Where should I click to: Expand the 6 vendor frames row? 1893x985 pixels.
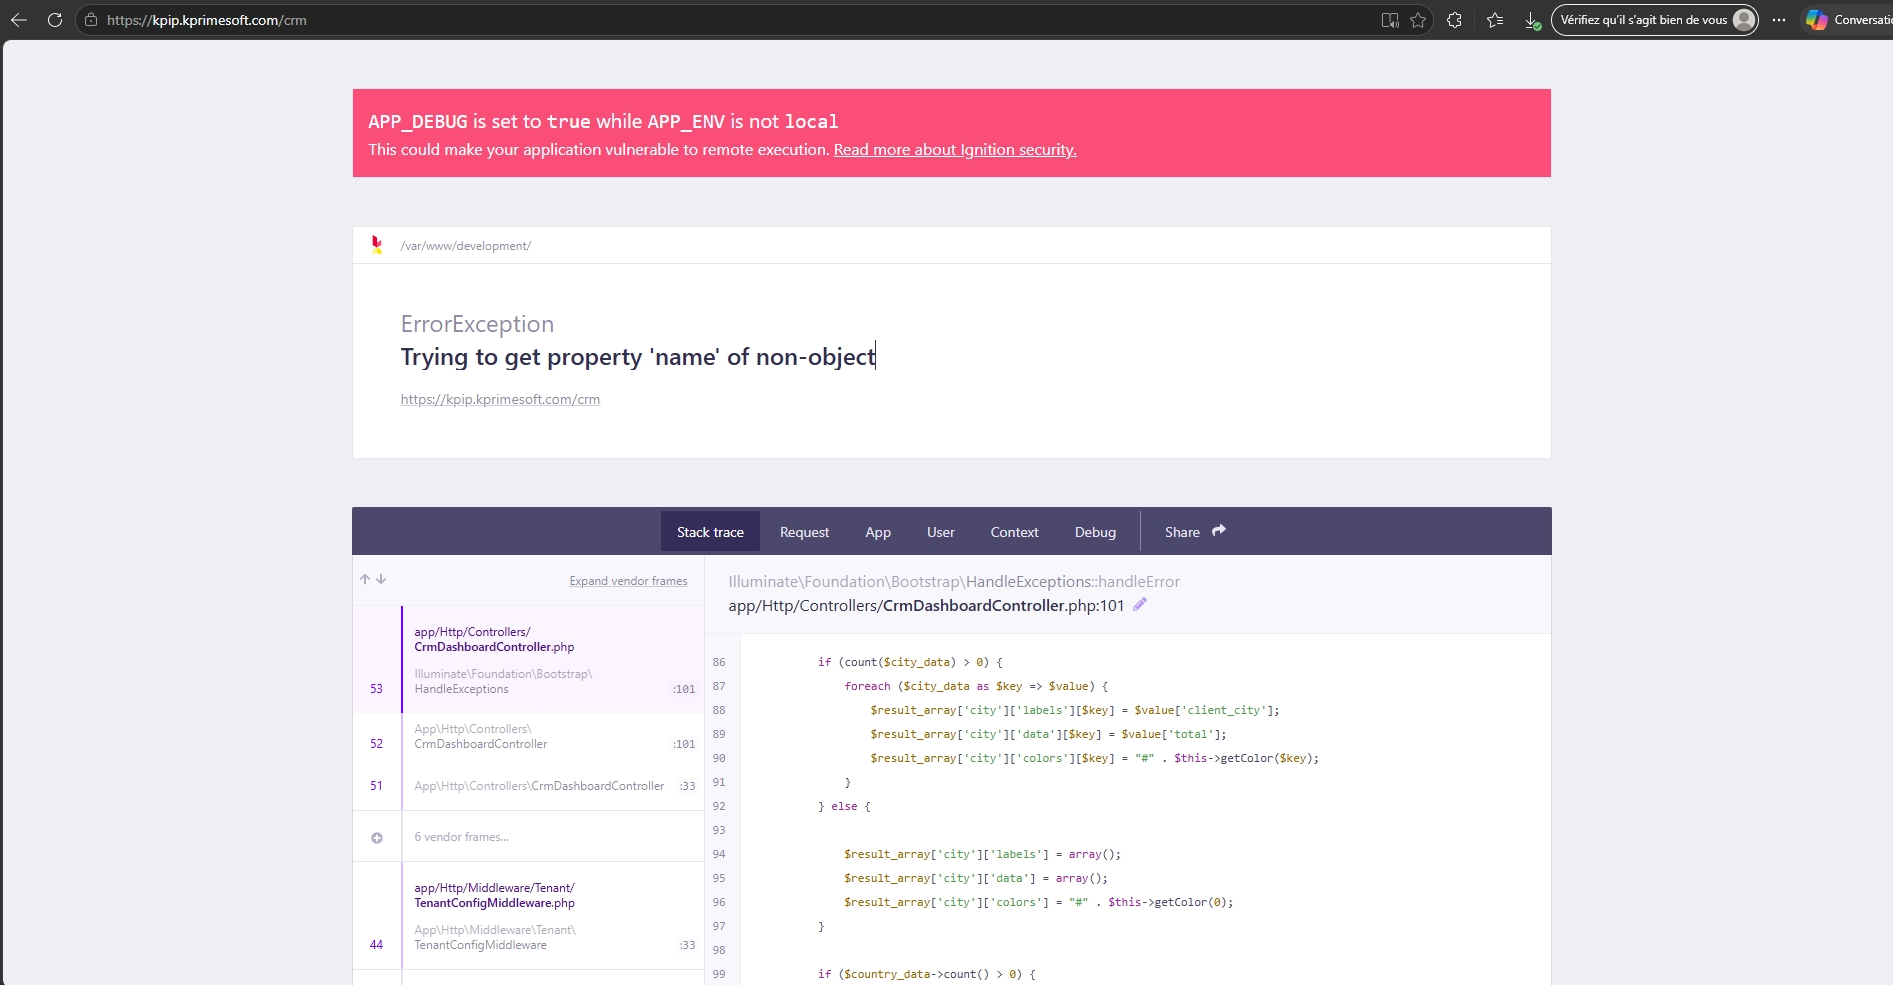(461, 837)
